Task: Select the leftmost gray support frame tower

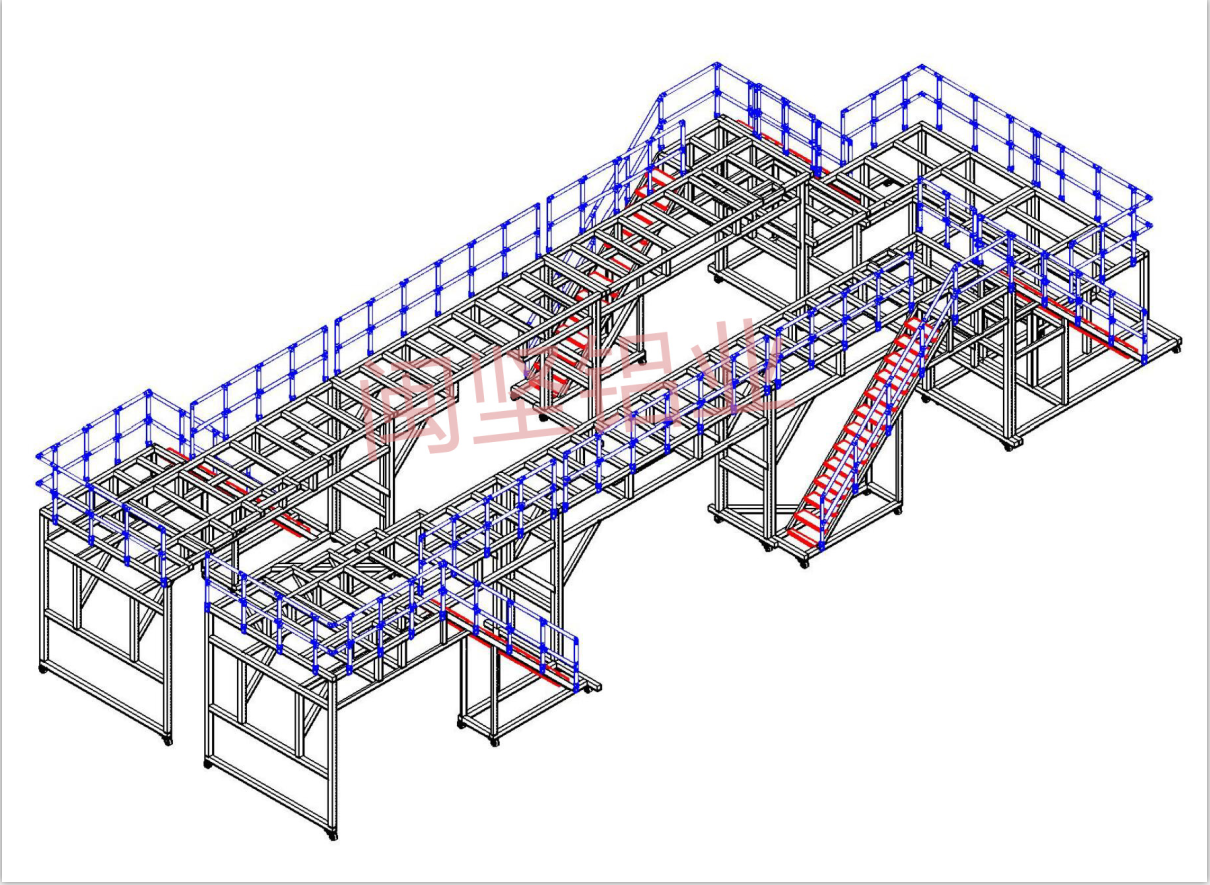Action: click(x=105, y=620)
